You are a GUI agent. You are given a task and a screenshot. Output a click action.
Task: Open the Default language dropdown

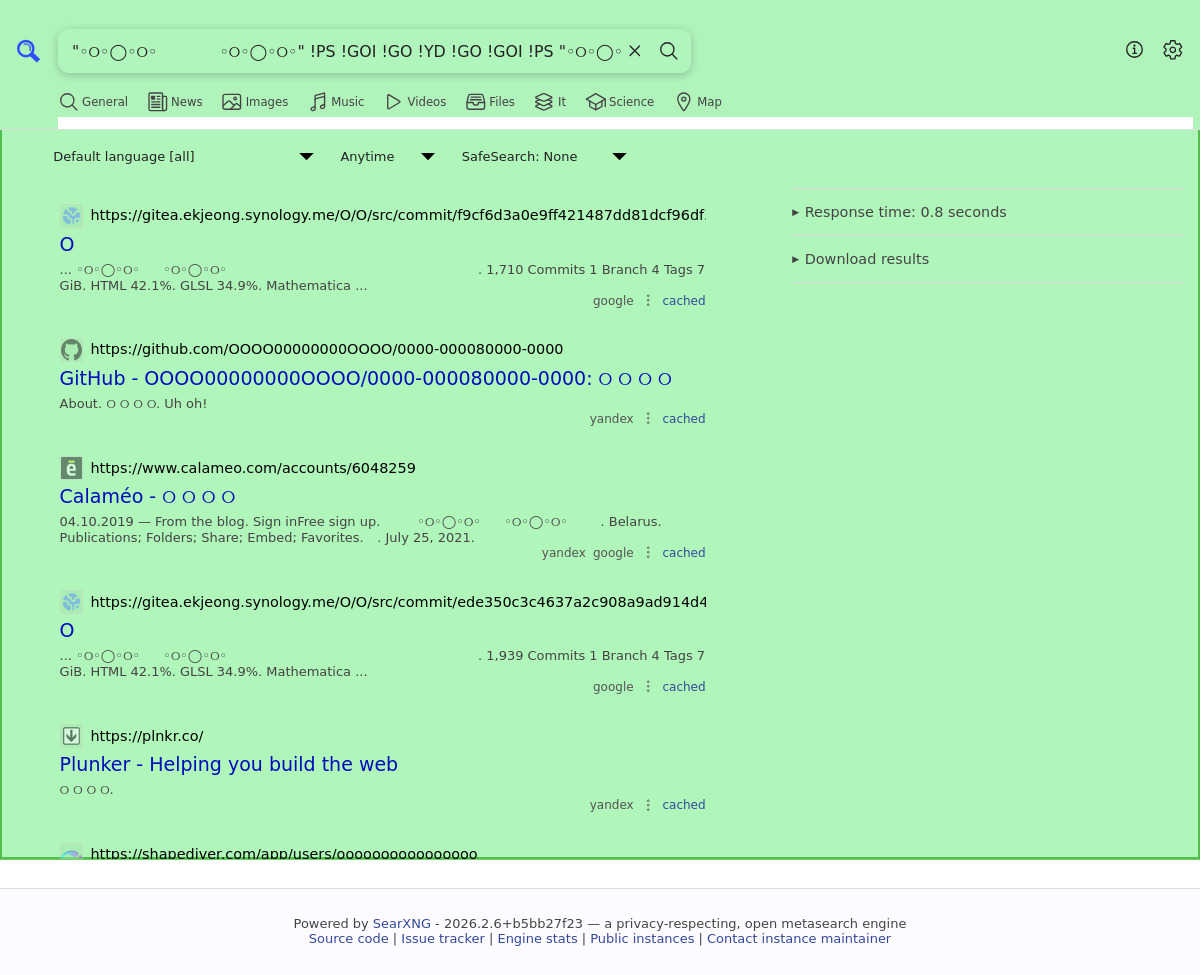coord(183,157)
